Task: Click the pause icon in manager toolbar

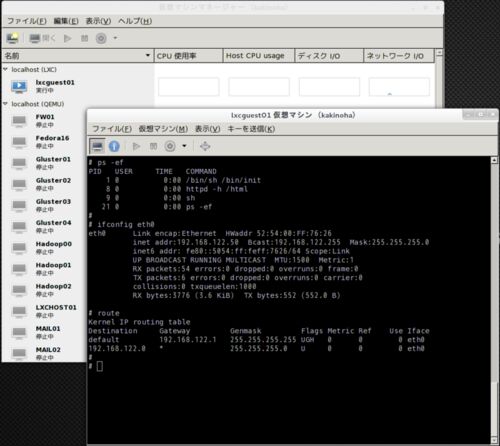Action: (x=85, y=38)
